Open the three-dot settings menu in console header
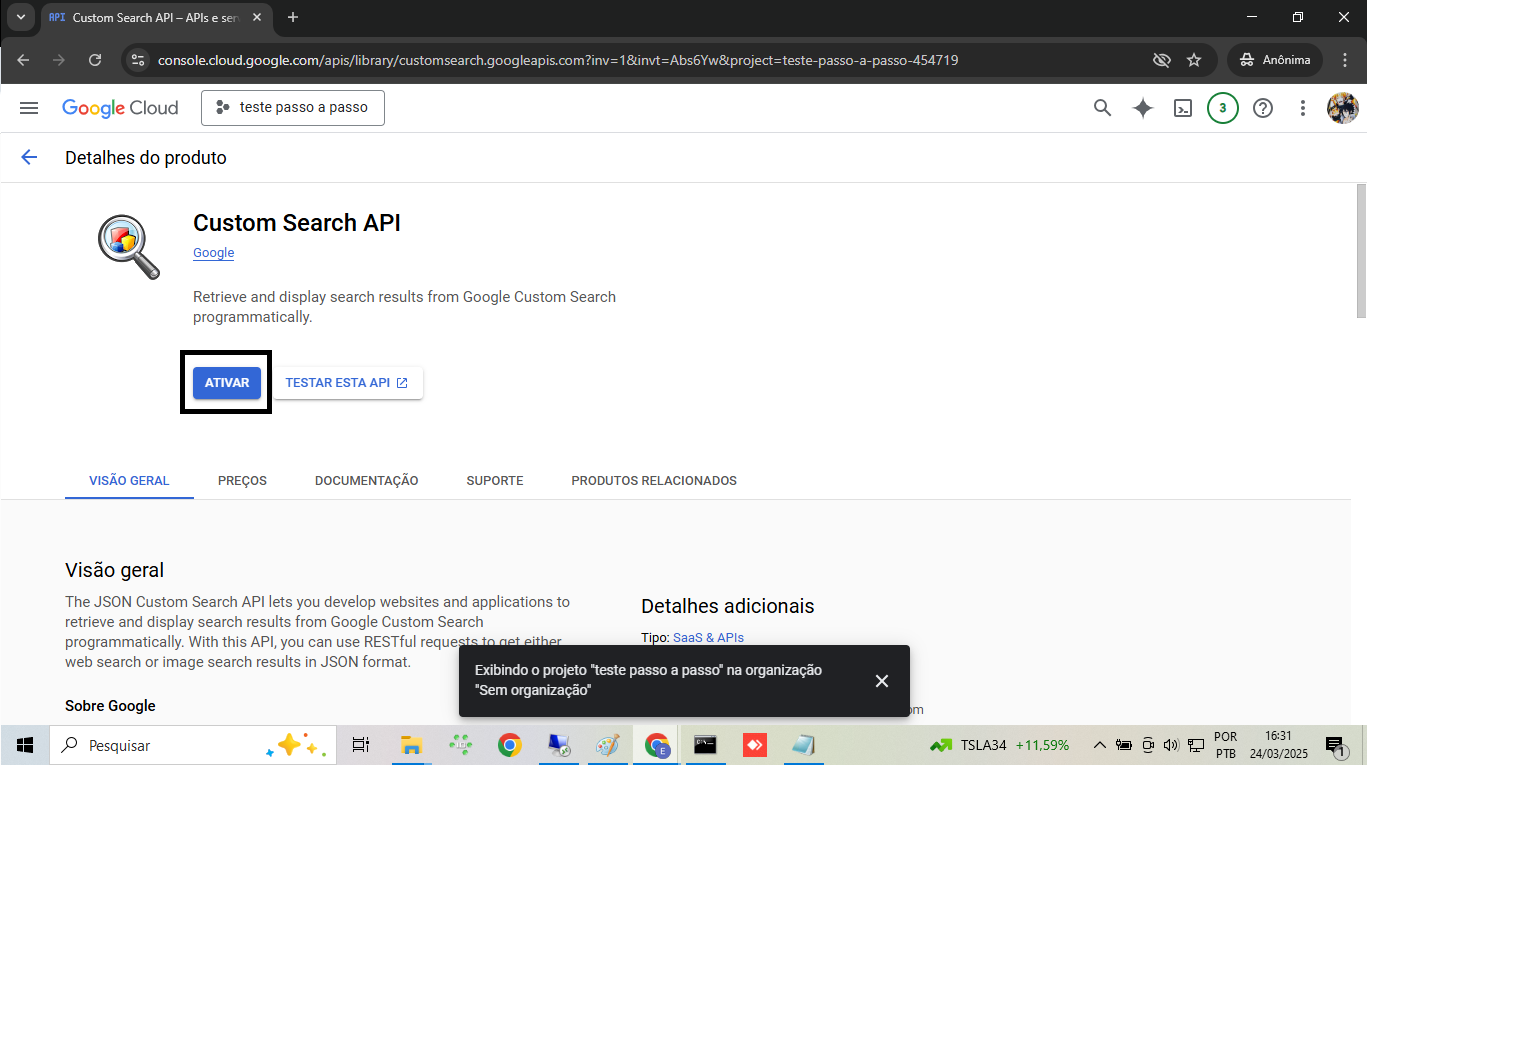Viewport: 1532px width, 1058px height. click(x=1302, y=108)
